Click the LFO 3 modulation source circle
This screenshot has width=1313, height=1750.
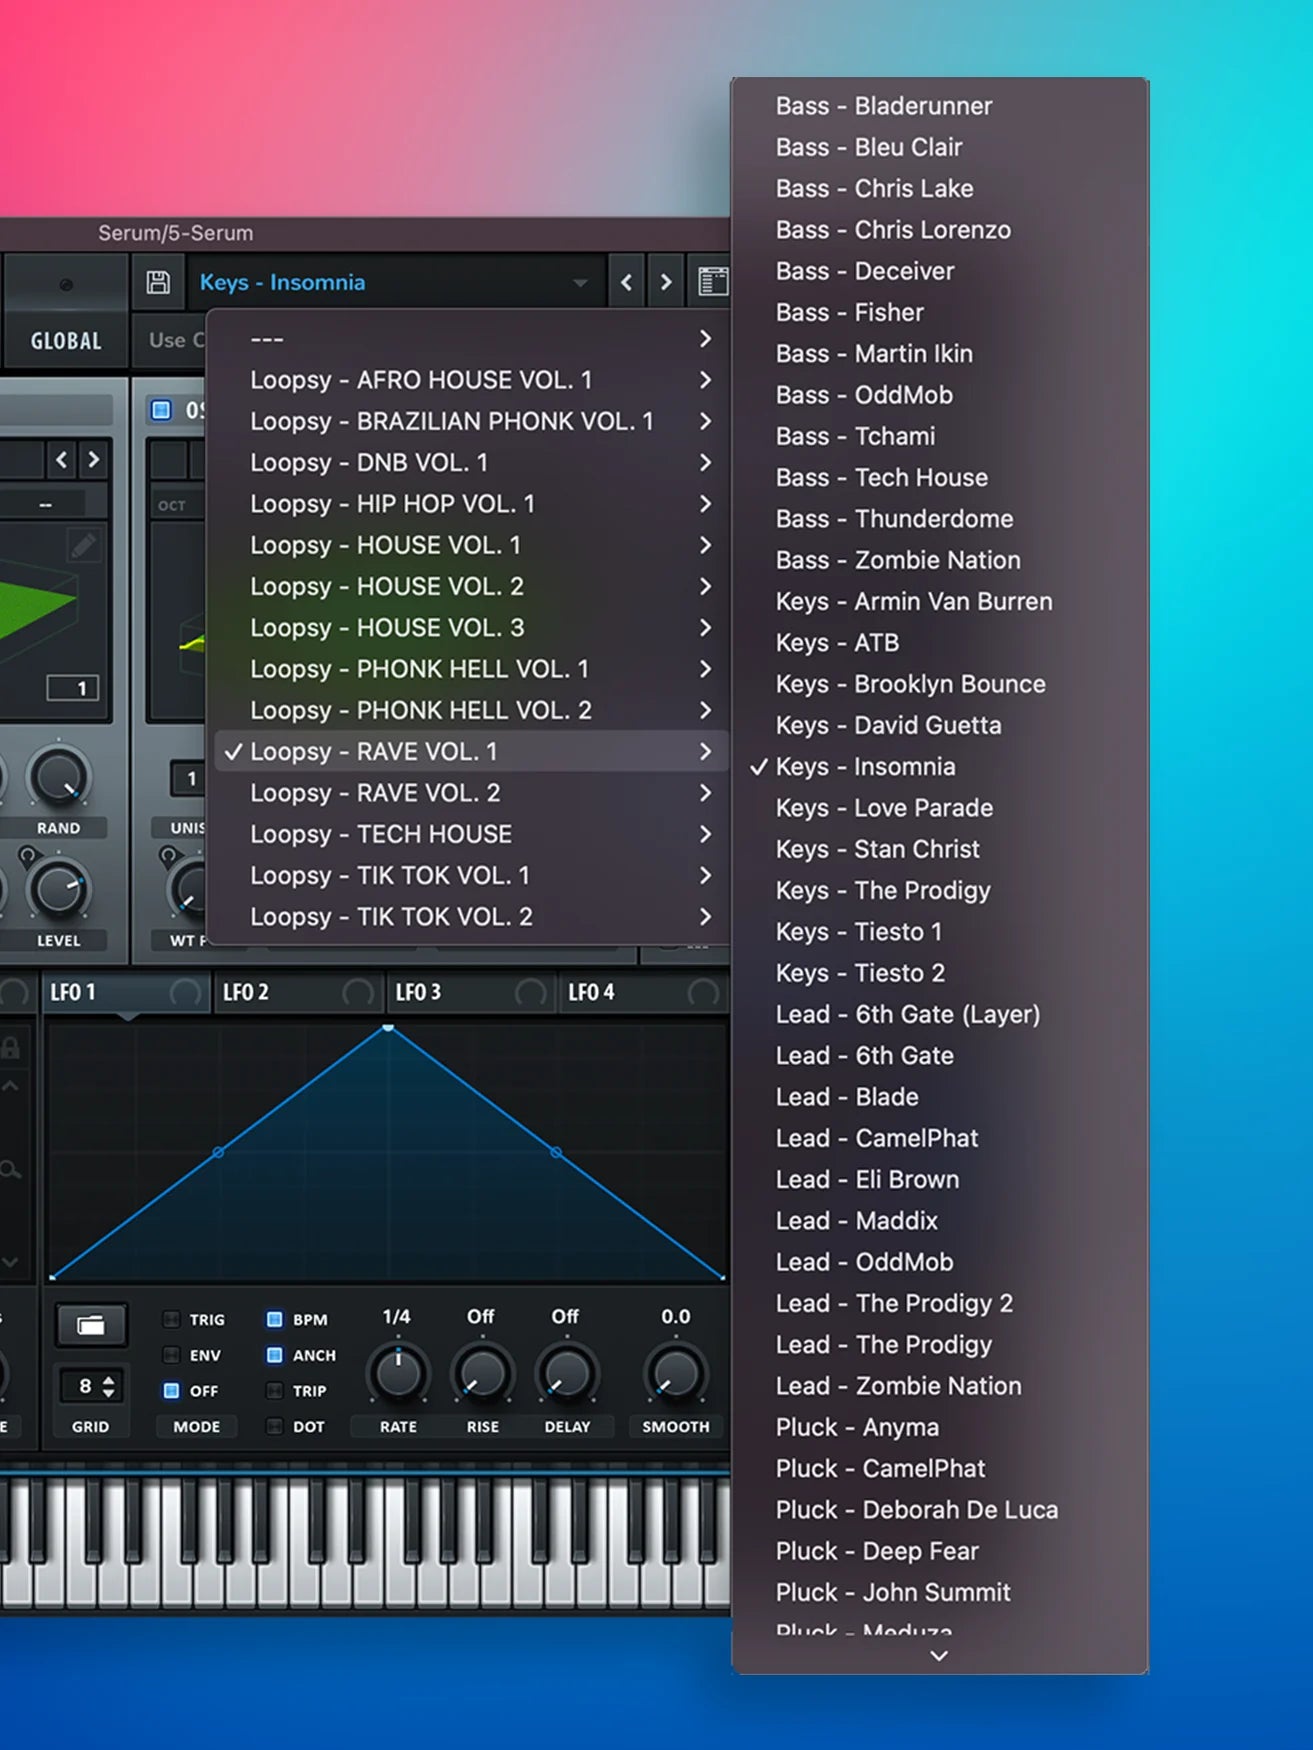[530, 992]
